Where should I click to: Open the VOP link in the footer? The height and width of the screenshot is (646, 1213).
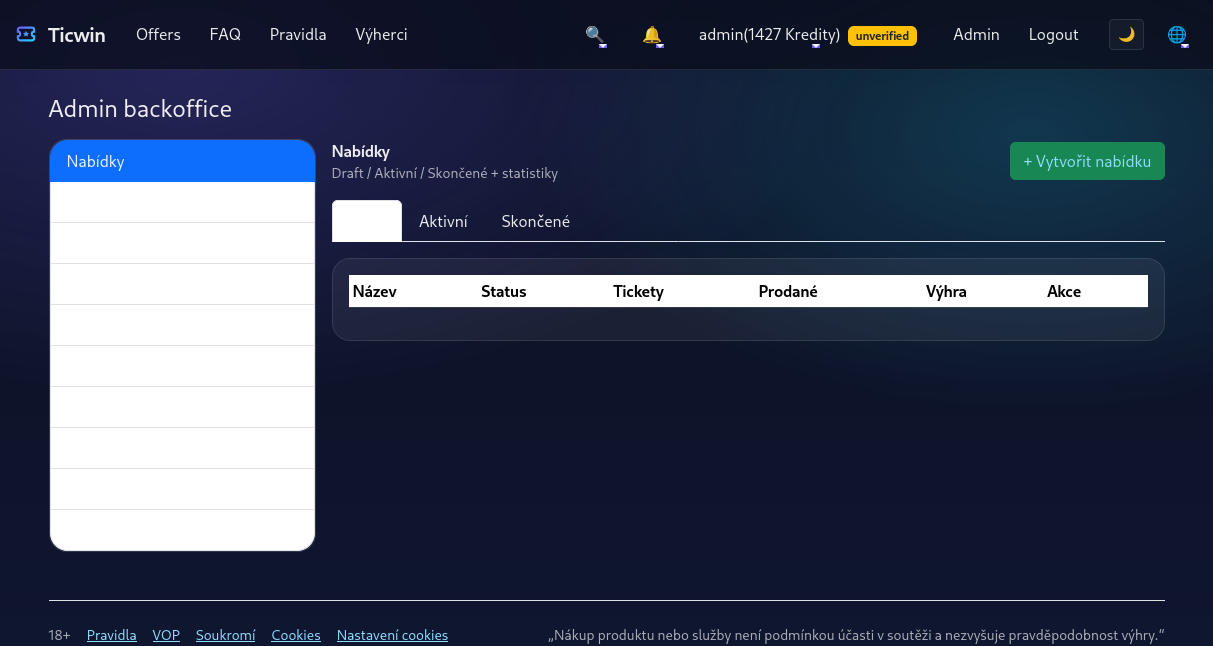click(166, 635)
